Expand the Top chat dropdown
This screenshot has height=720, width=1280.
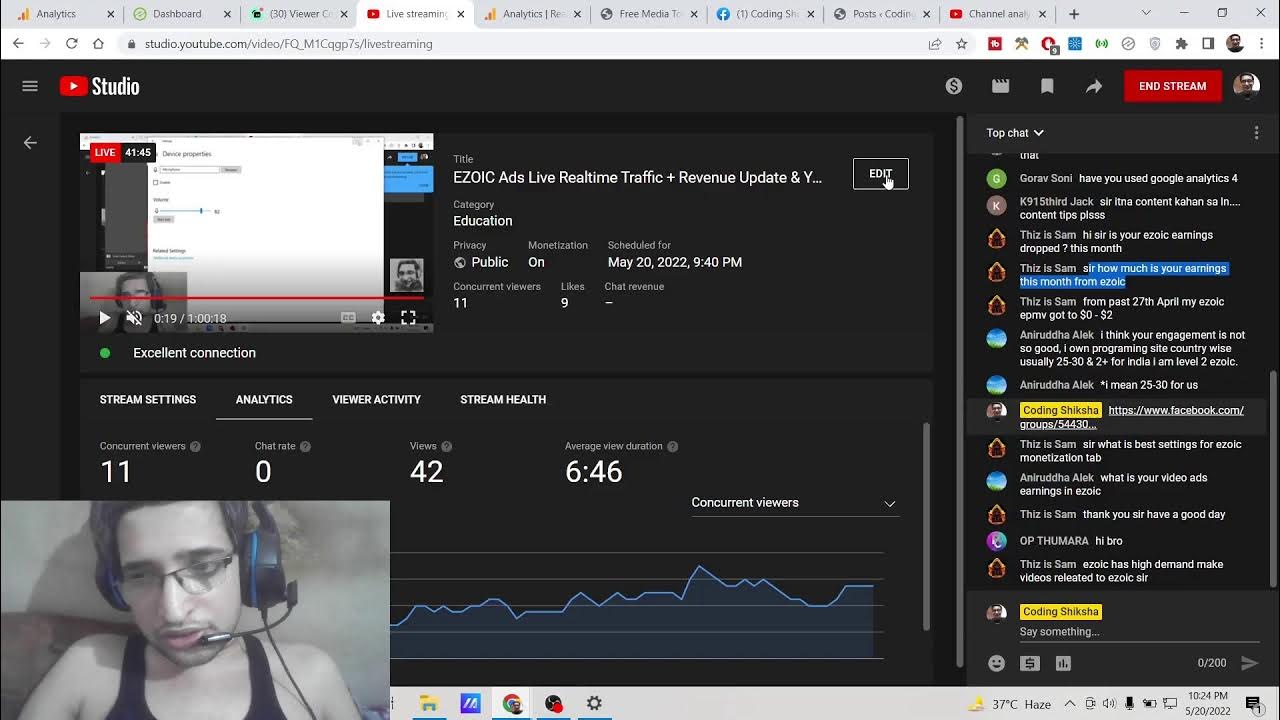1015,133
